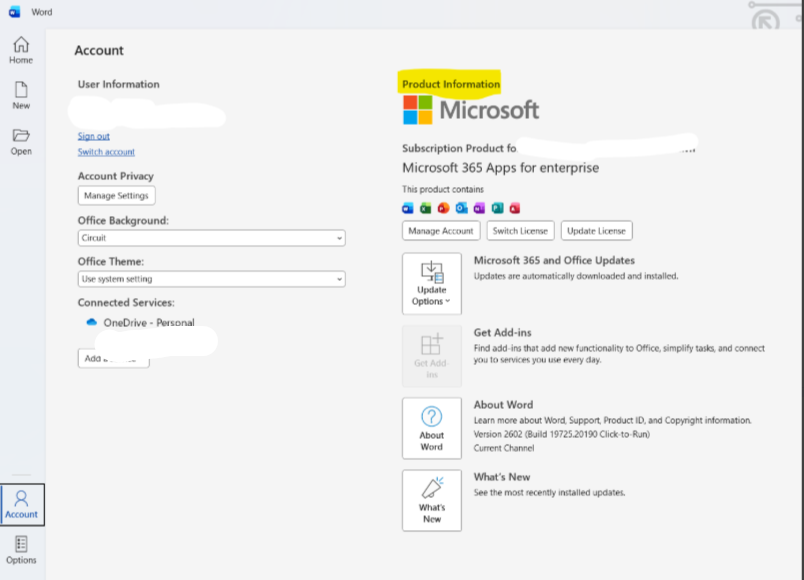Image resolution: width=804 pixels, height=580 pixels.
Task: Click the PowerPoint product icon
Action: click(444, 208)
